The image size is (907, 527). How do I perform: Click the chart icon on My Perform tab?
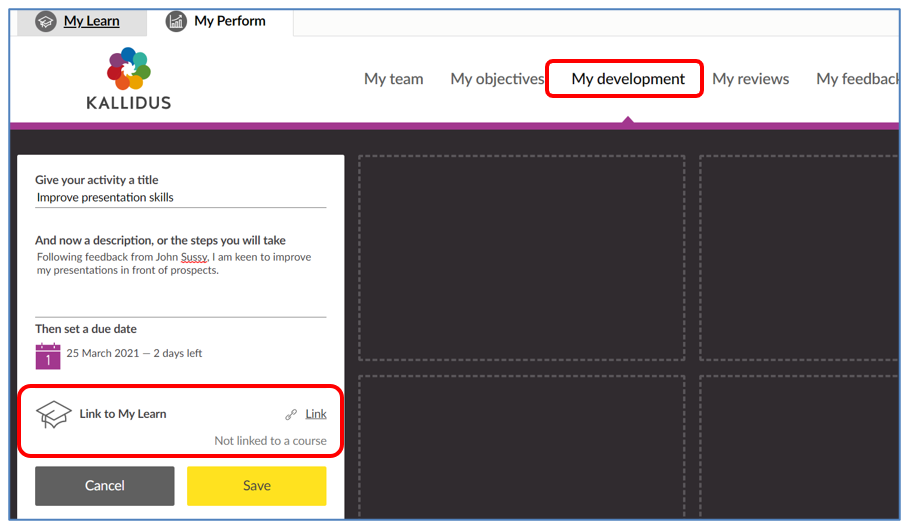[x=176, y=21]
